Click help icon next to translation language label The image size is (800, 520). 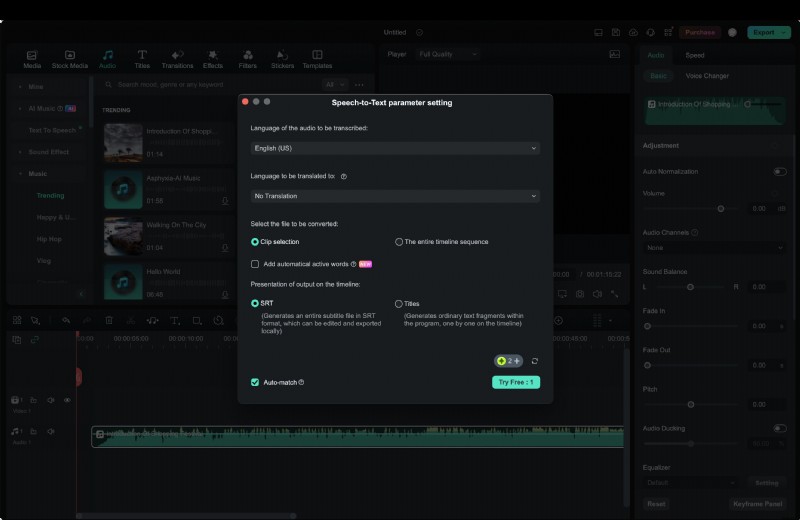point(344,176)
